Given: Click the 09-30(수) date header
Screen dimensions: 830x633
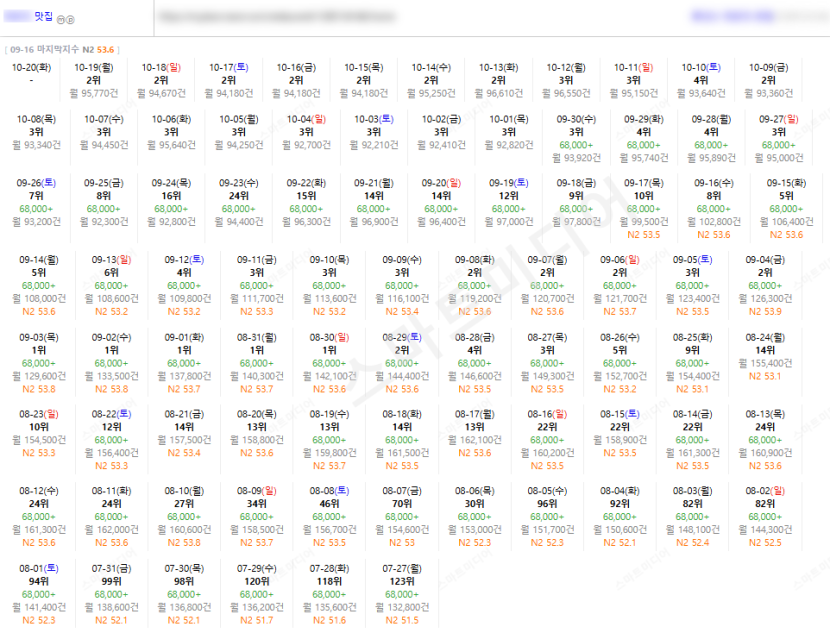Looking at the screenshot, I should pyautogui.click(x=576, y=120).
